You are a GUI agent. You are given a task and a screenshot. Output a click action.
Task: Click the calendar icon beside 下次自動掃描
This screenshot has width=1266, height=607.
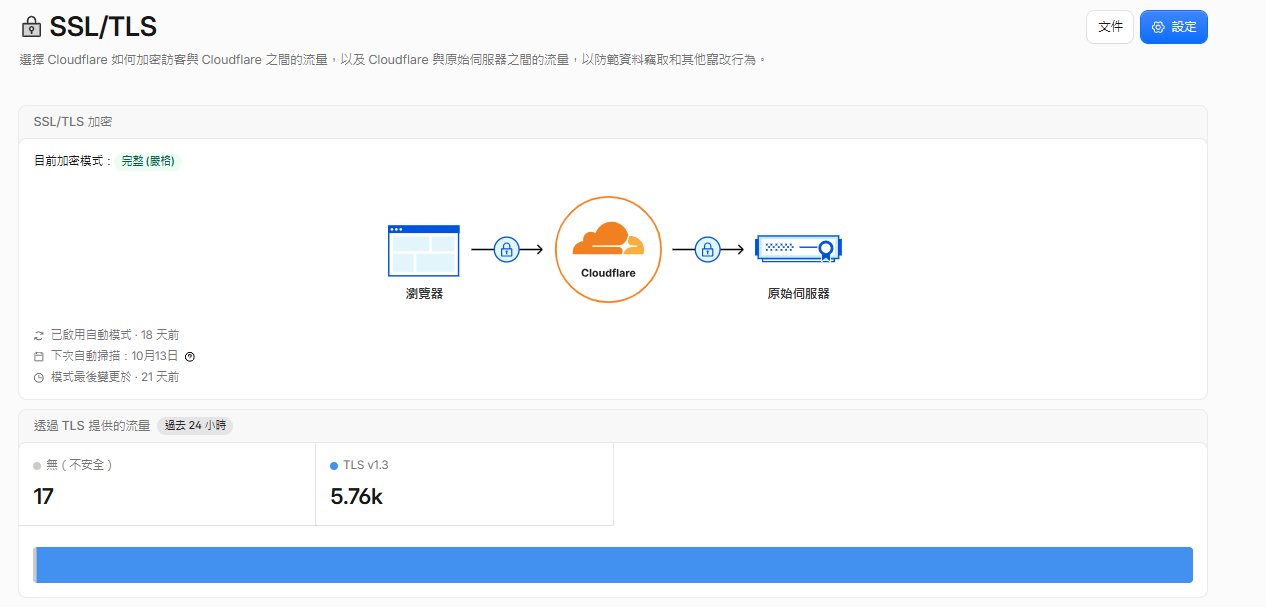coord(39,356)
